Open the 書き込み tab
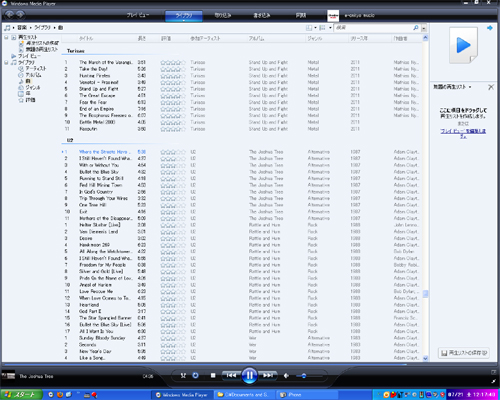The height and width of the screenshot is (400, 500). (261, 15)
